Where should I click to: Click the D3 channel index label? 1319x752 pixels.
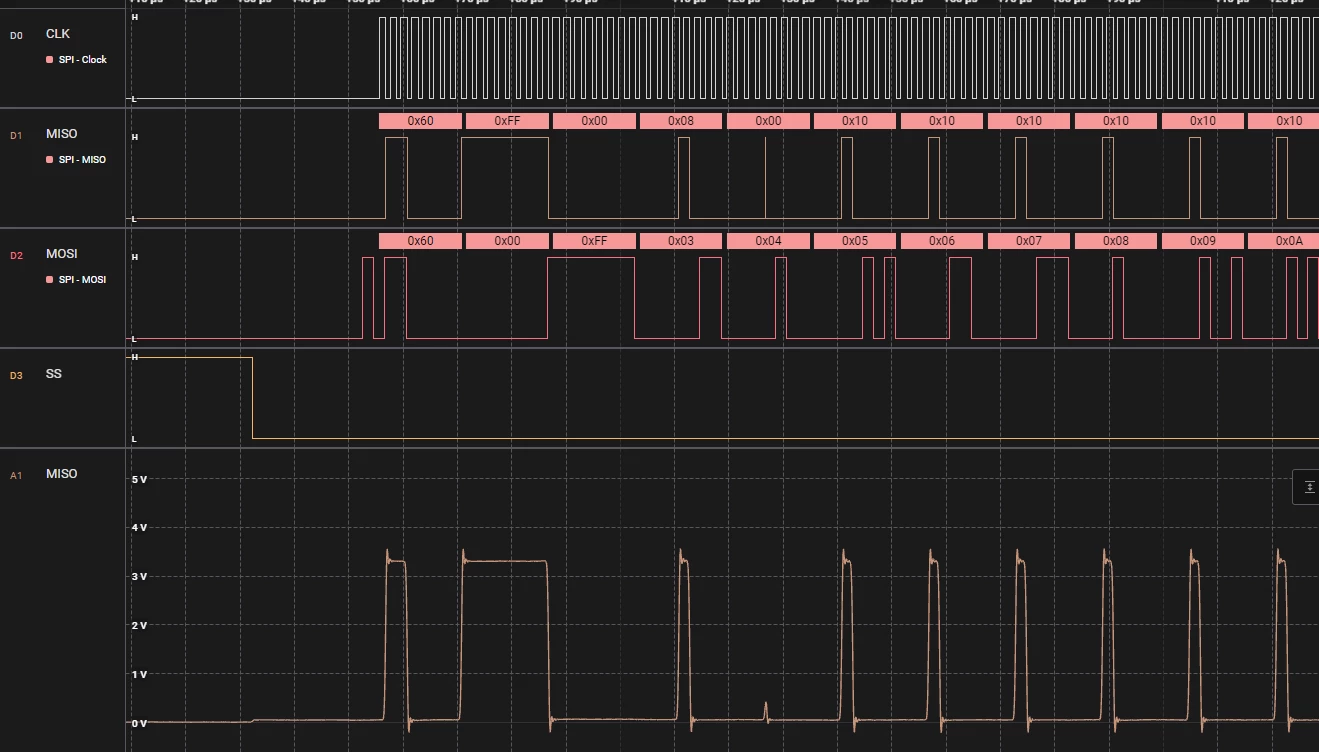click(16, 376)
